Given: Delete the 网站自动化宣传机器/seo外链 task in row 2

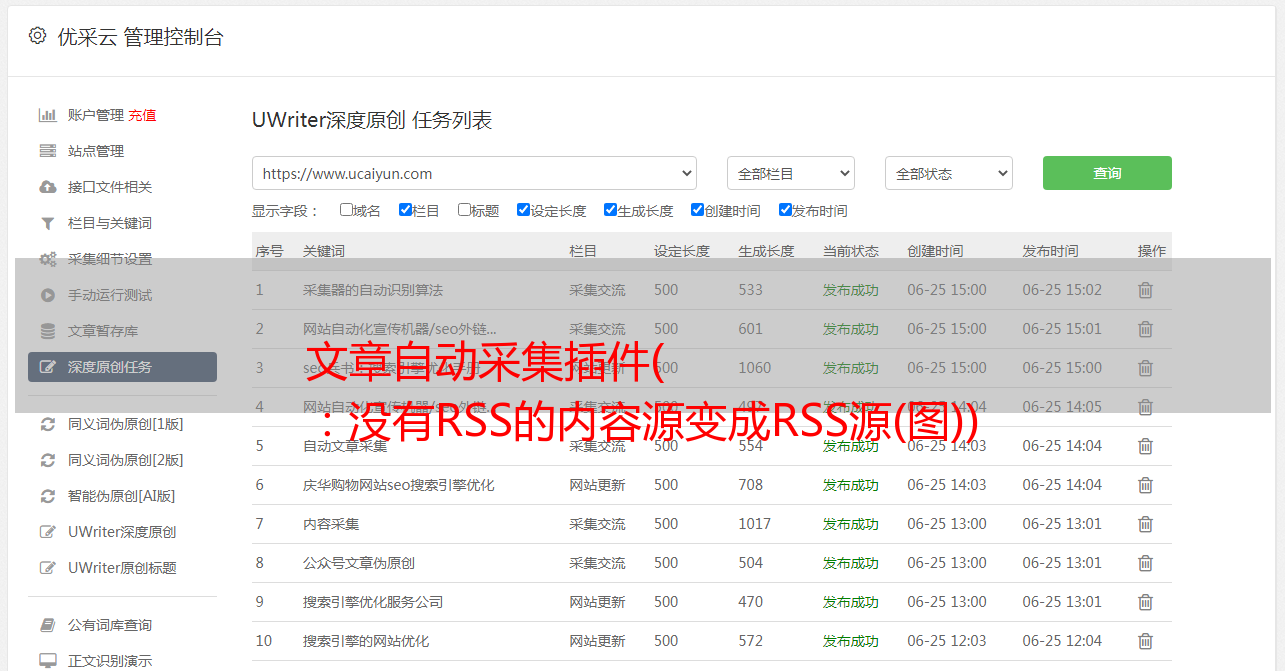Looking at the screenshot, I should tap(1146, 329).
